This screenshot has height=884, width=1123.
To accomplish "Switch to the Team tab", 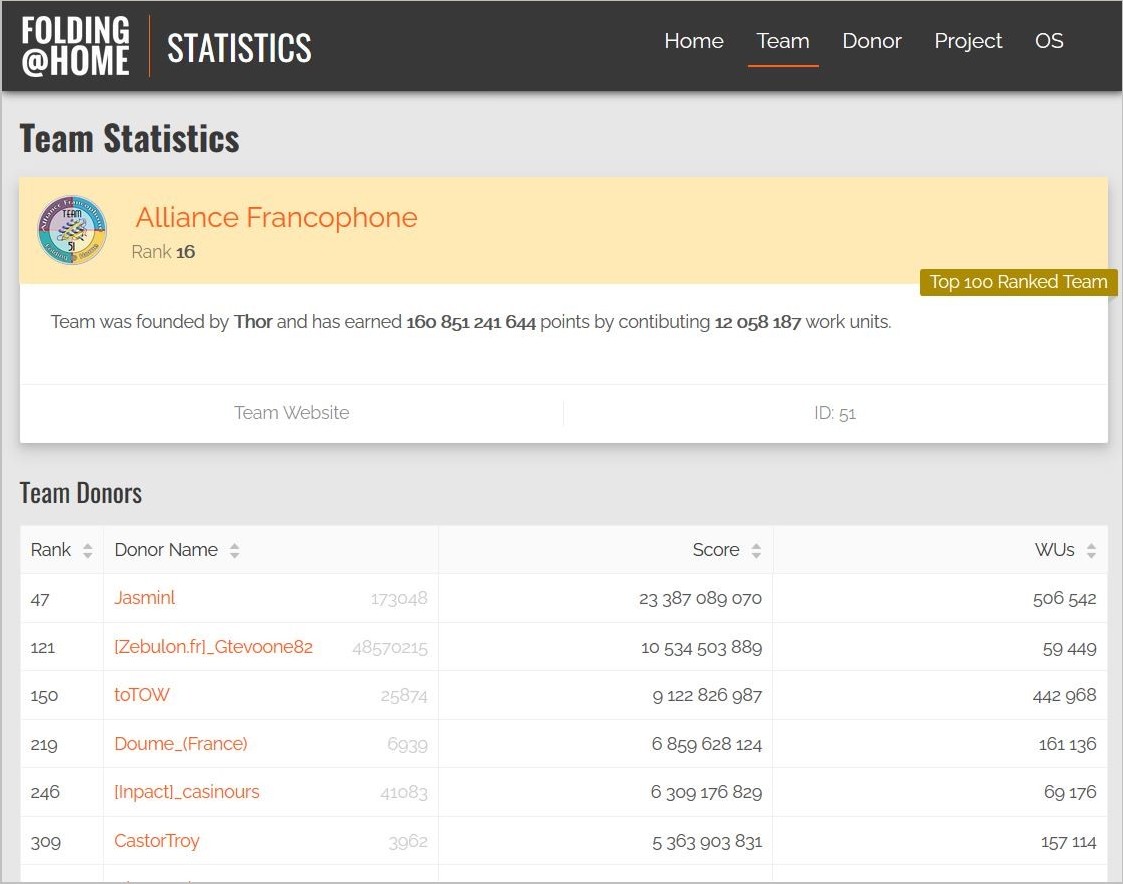I will point(782,41).
